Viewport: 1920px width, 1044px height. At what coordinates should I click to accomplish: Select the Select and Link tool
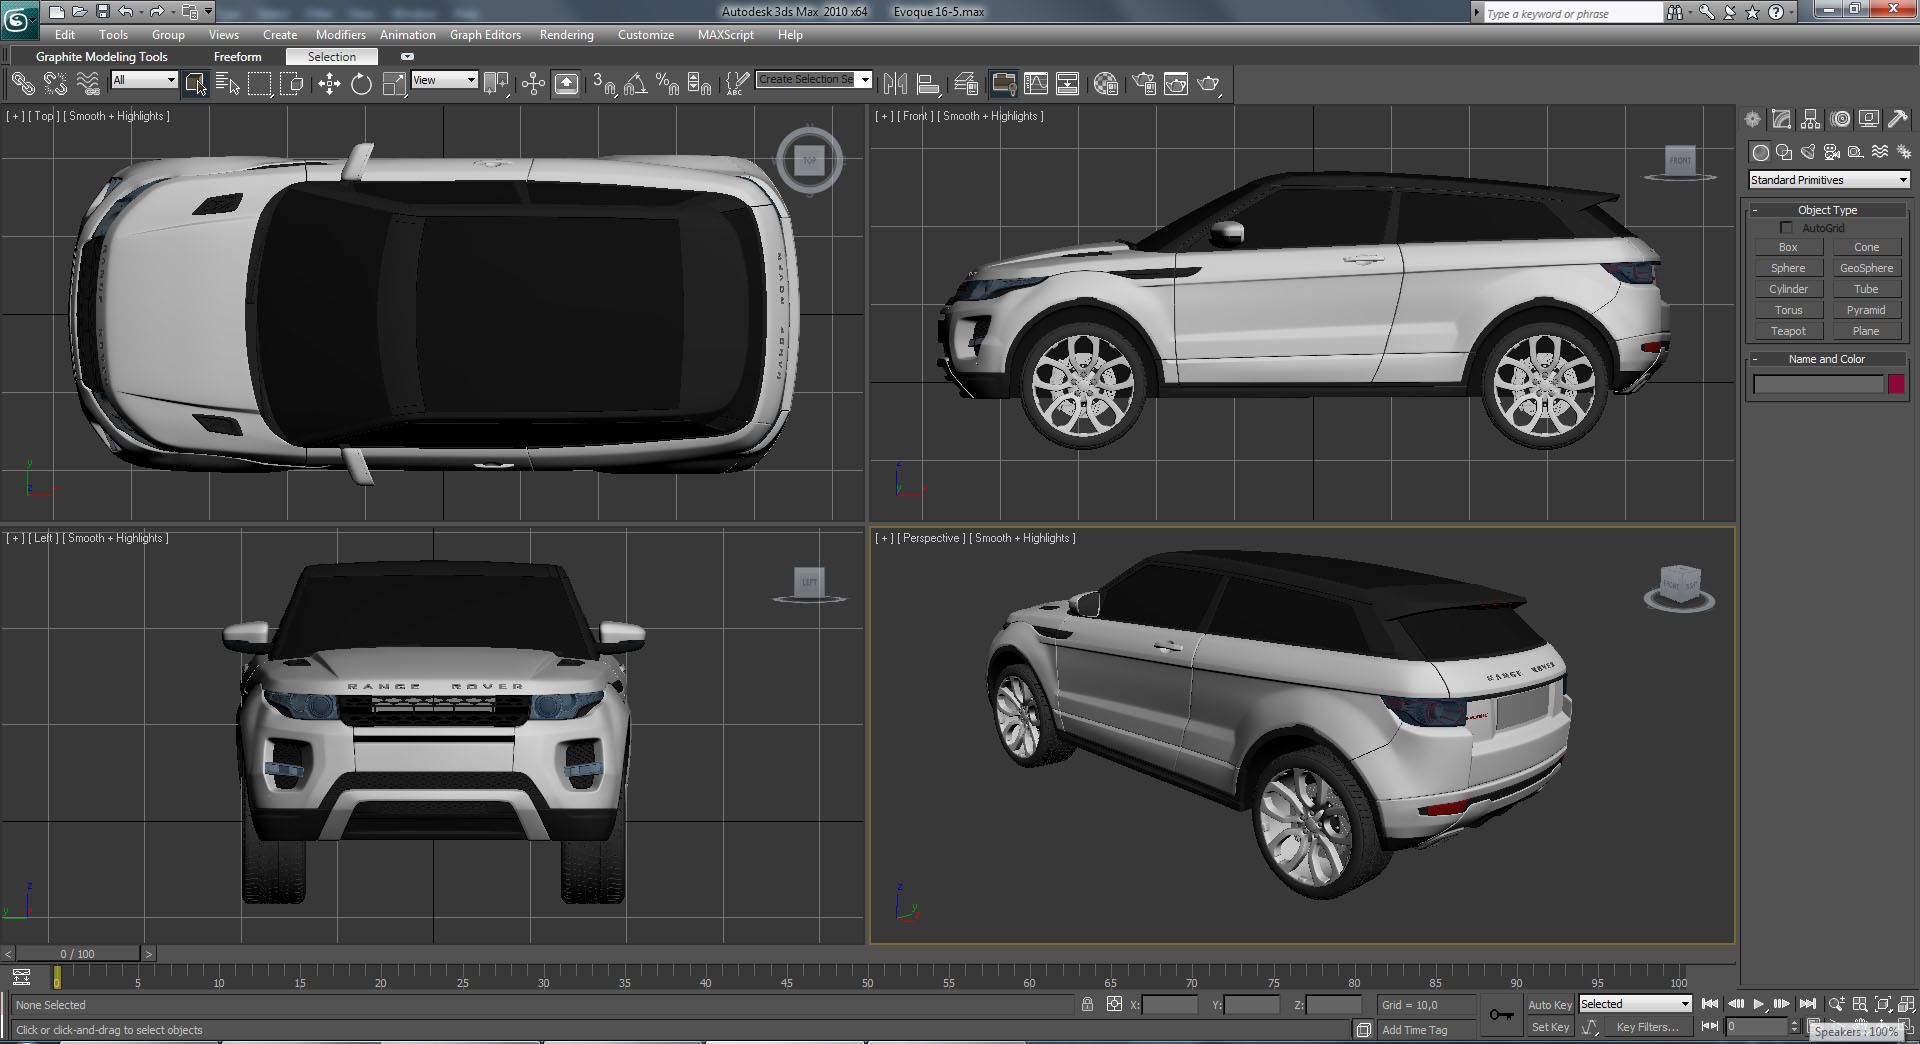(22, 84)
